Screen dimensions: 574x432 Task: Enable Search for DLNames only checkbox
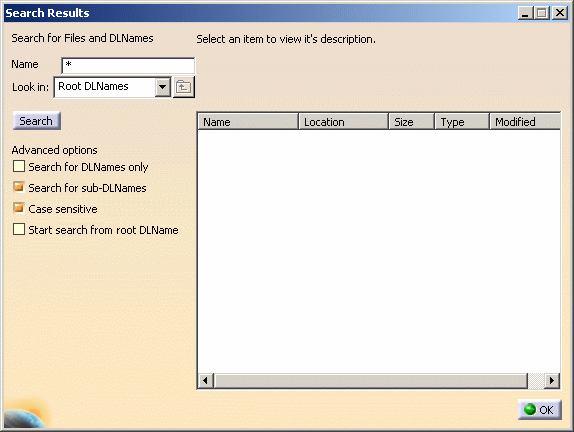point(19,166)
